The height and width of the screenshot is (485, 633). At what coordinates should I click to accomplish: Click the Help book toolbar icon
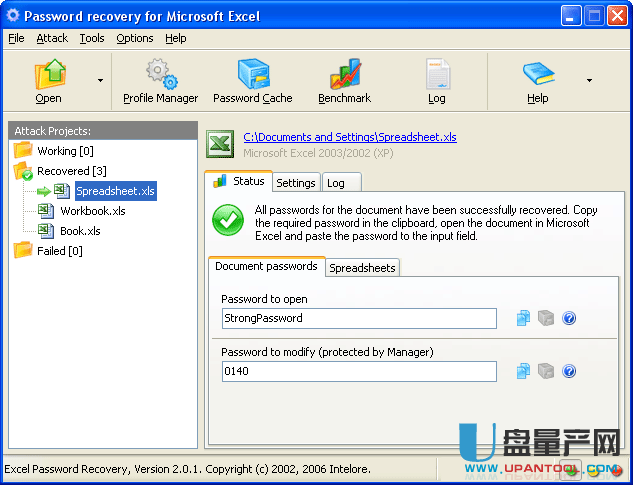[x=538, y=74]
